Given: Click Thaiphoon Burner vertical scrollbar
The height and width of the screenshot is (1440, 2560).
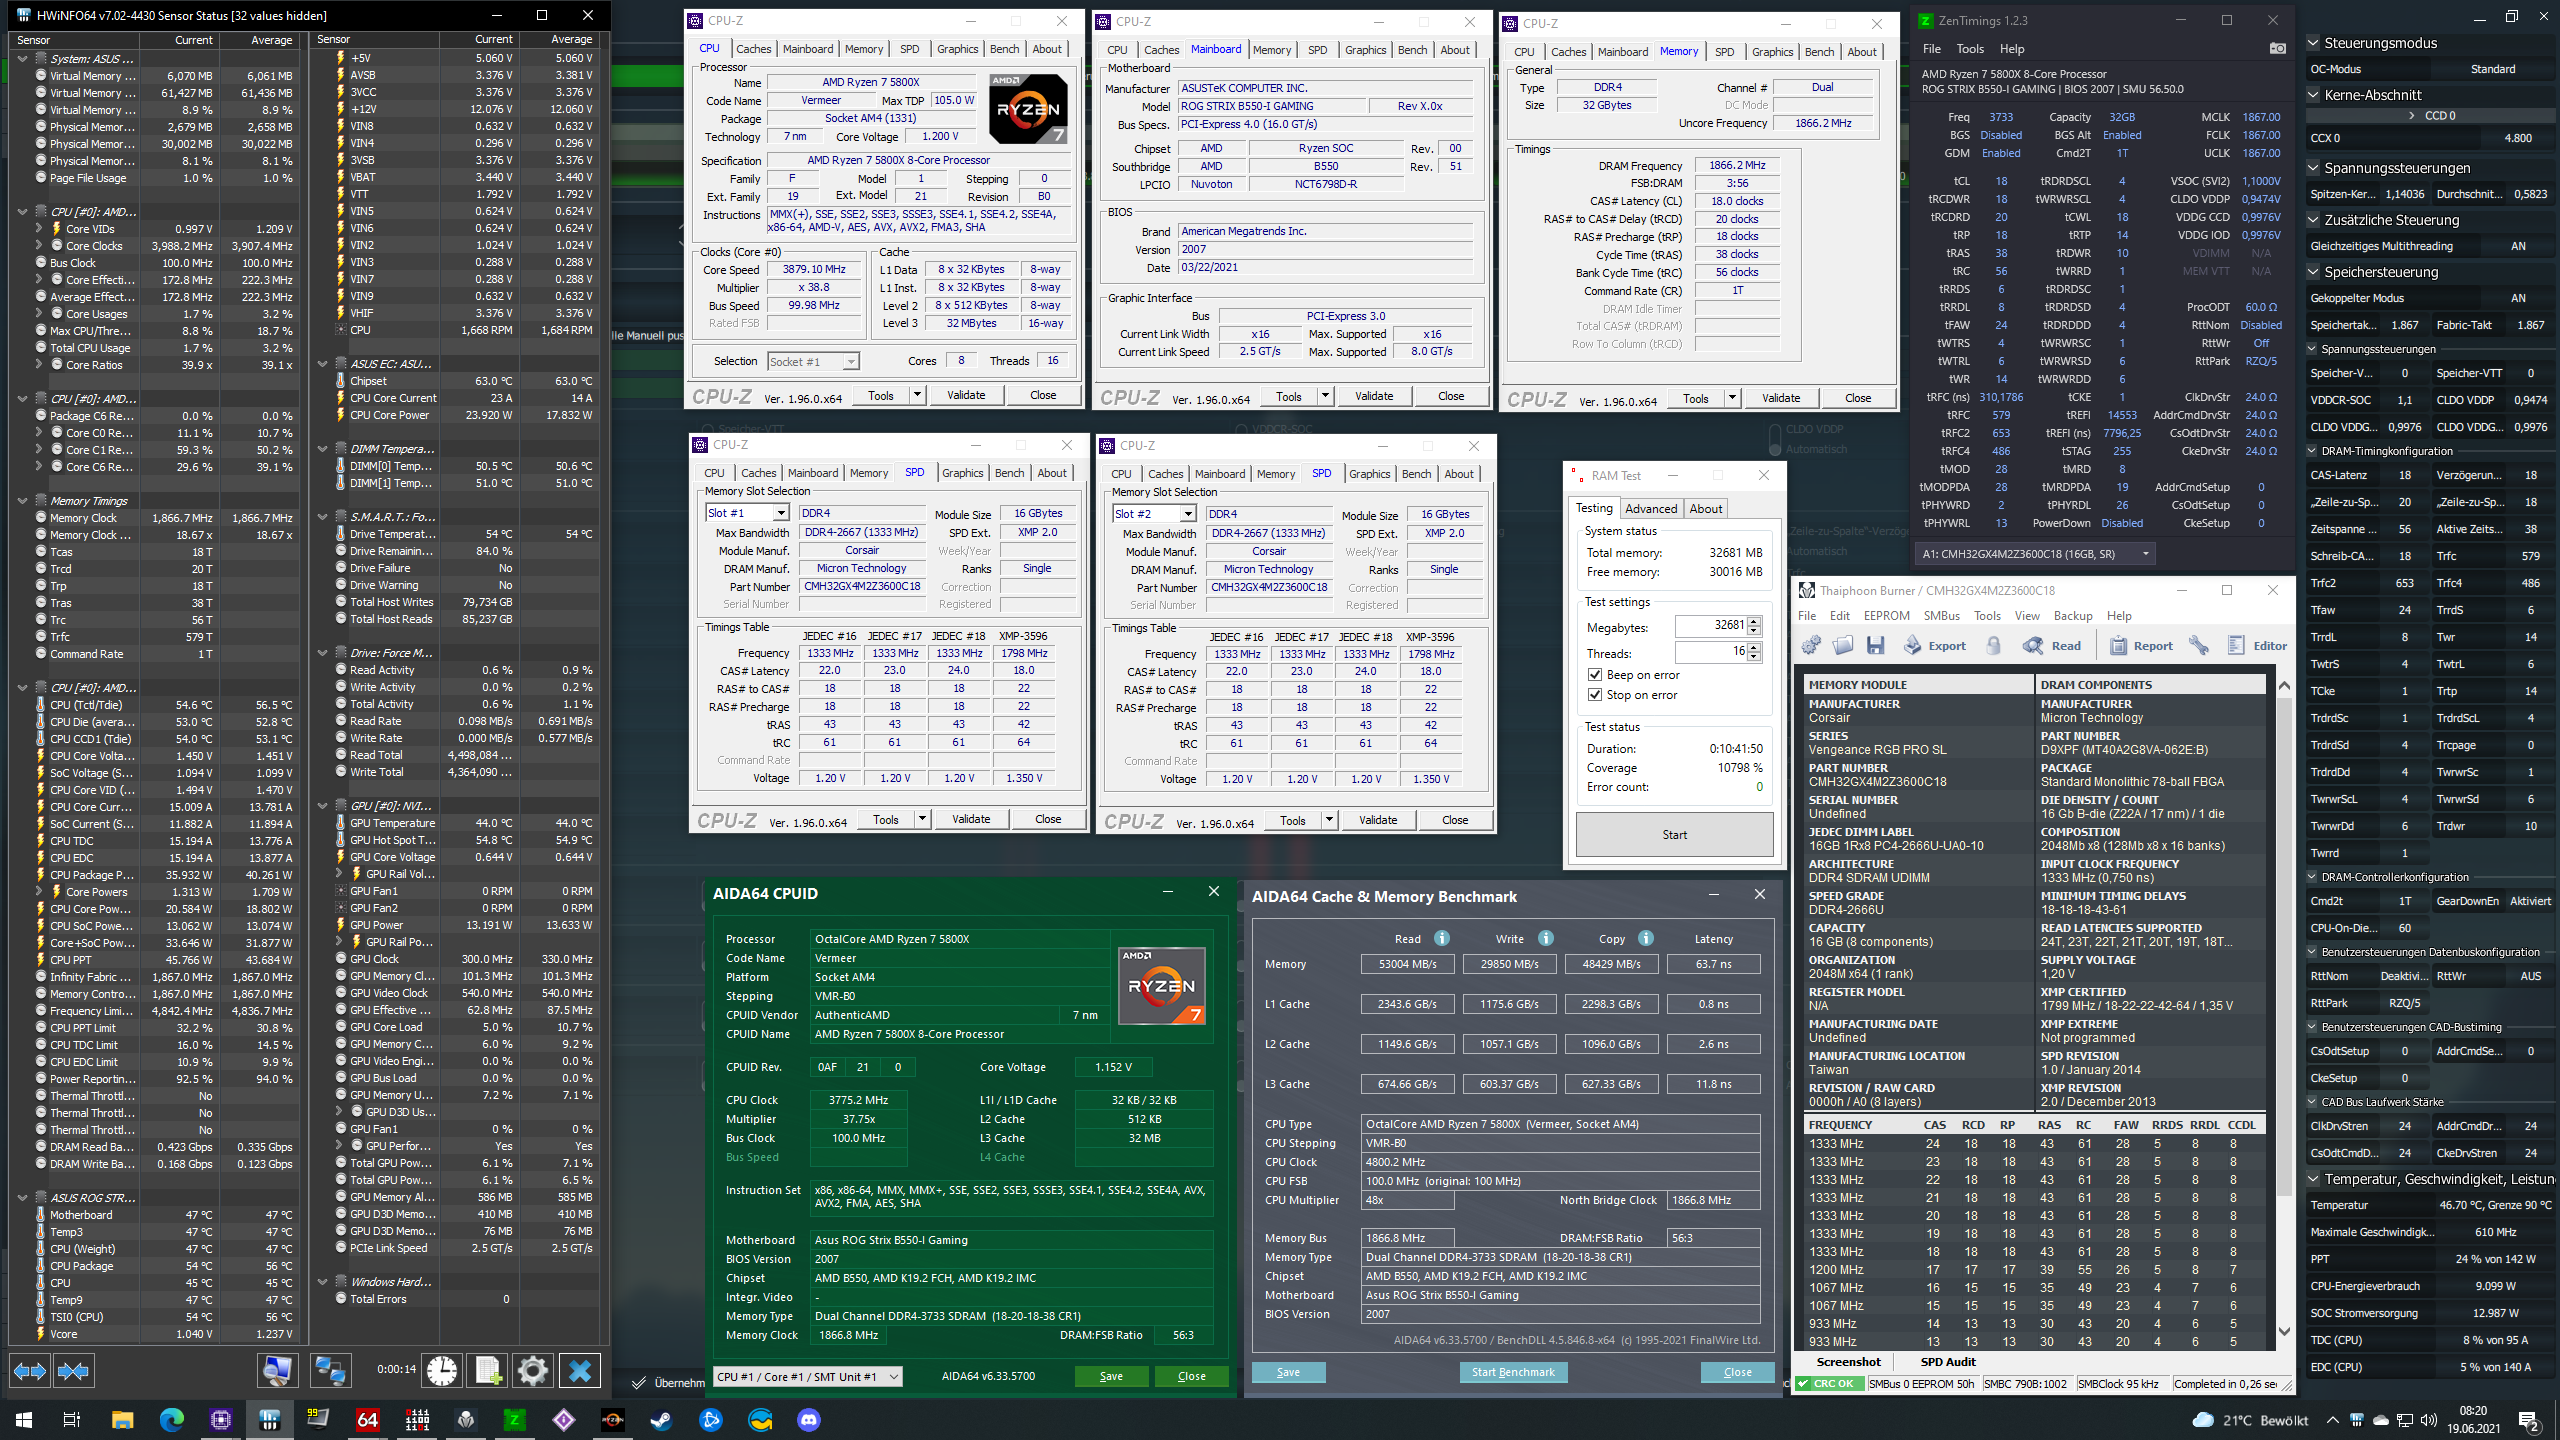Looking at the screenshot, I should [2284, 1010].
